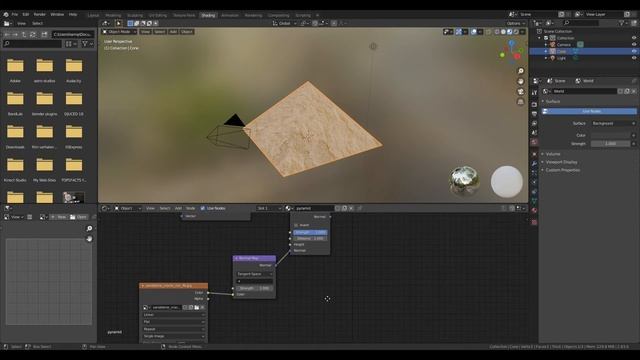
Task: Open the Edit menu
Action: pyautogui.click(x=26, y=14)
